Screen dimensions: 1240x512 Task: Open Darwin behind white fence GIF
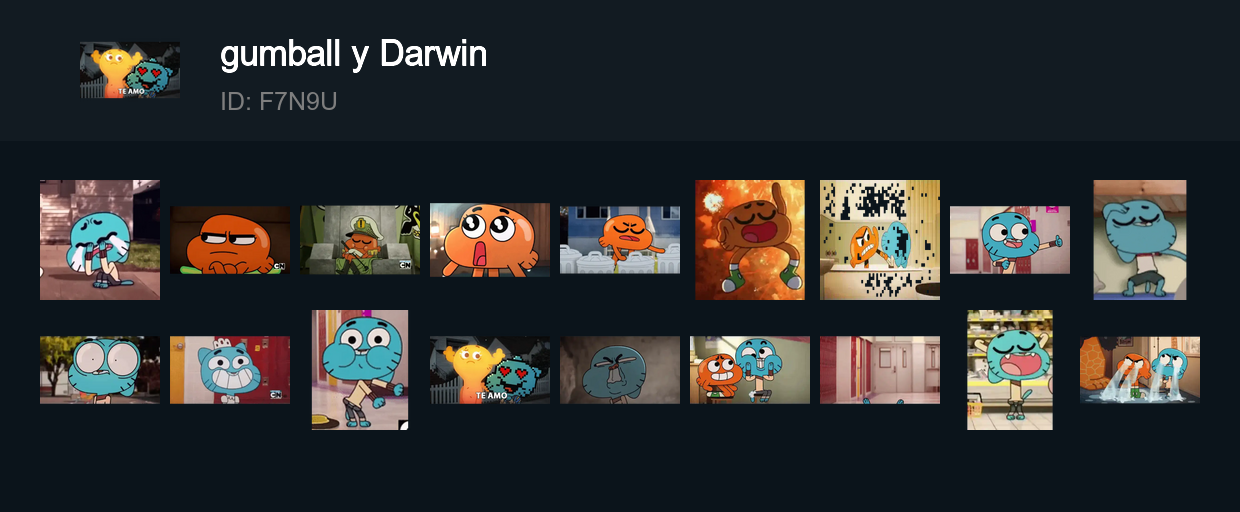(620, 240)
